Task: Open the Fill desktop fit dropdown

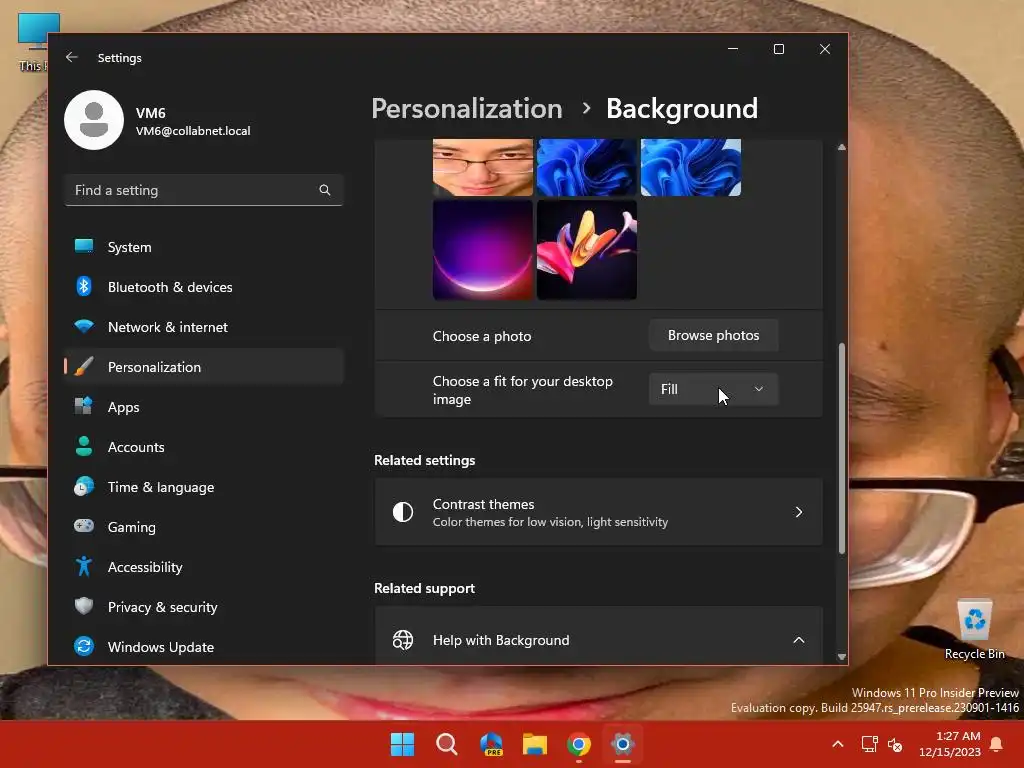Action: [713, 389]
